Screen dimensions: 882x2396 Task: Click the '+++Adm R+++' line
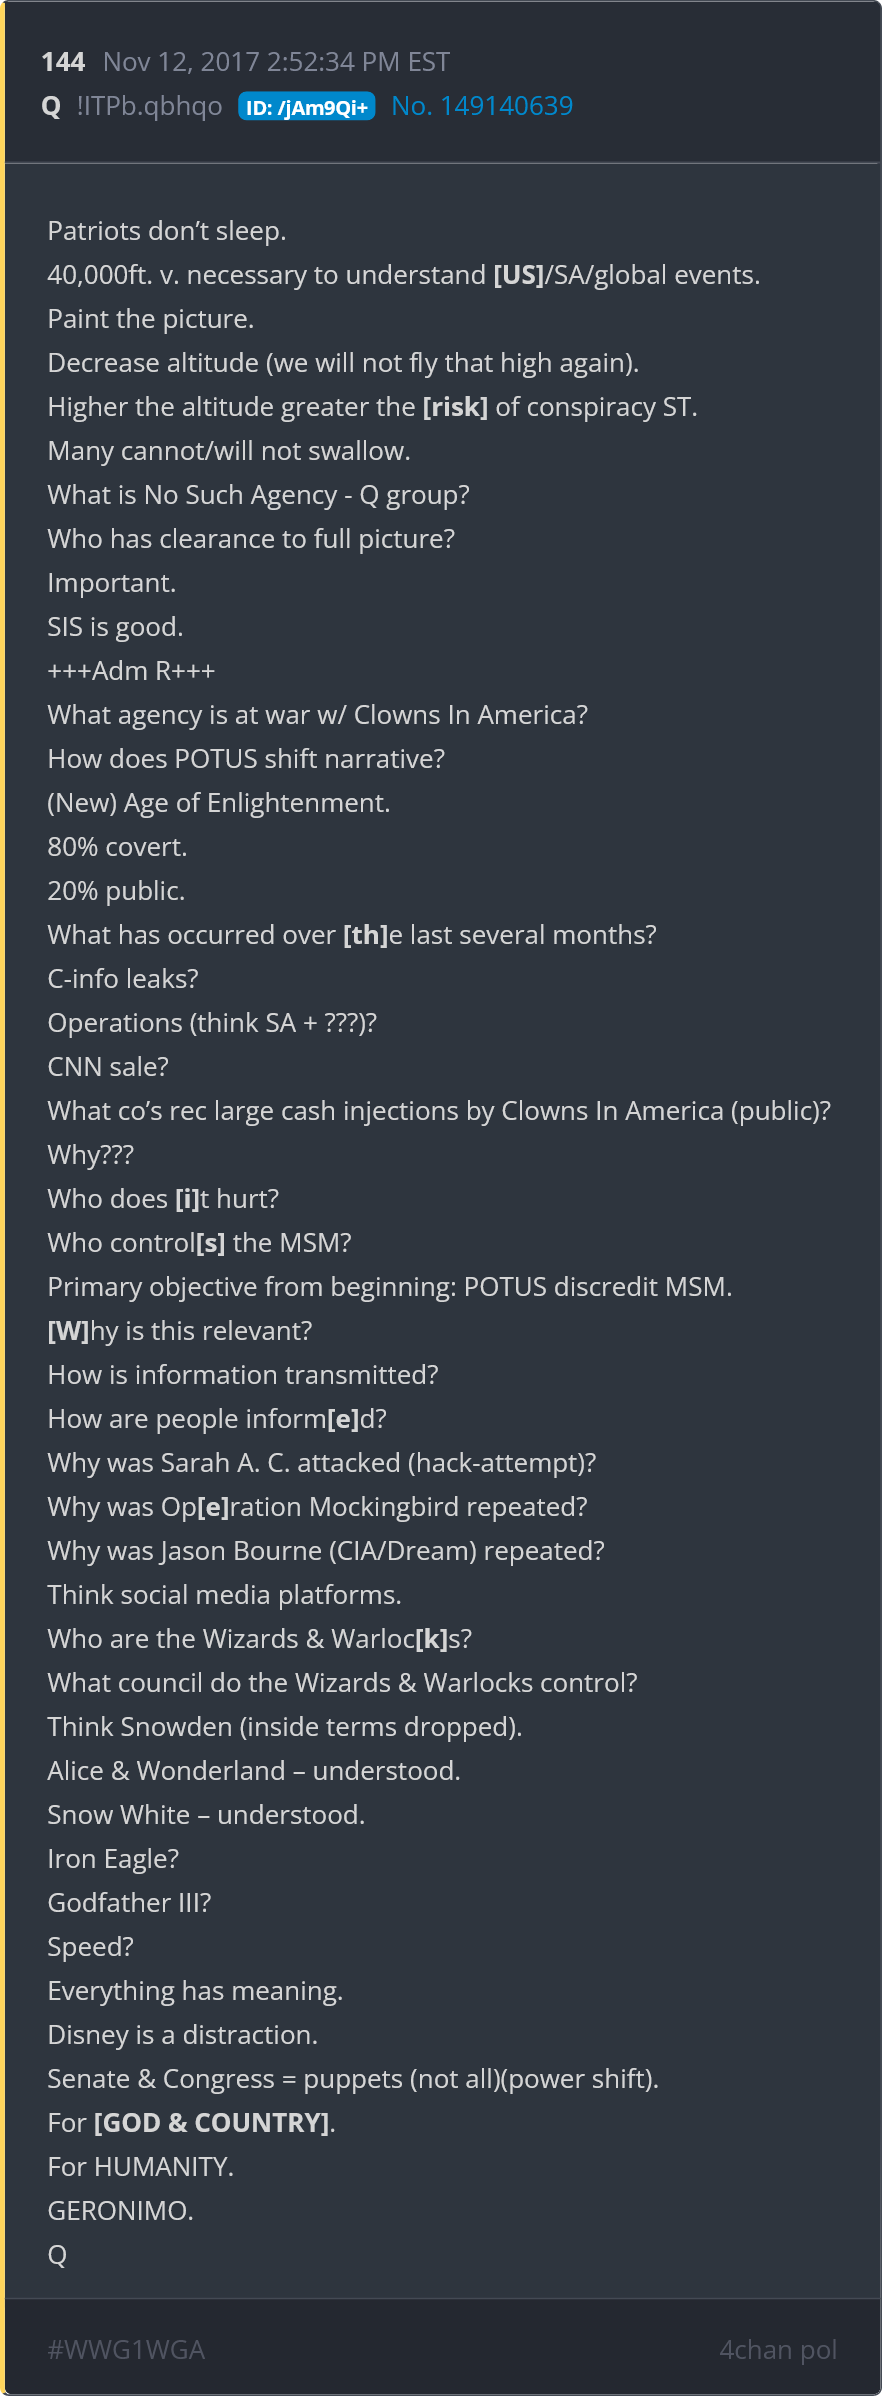[x=131, y=671]
